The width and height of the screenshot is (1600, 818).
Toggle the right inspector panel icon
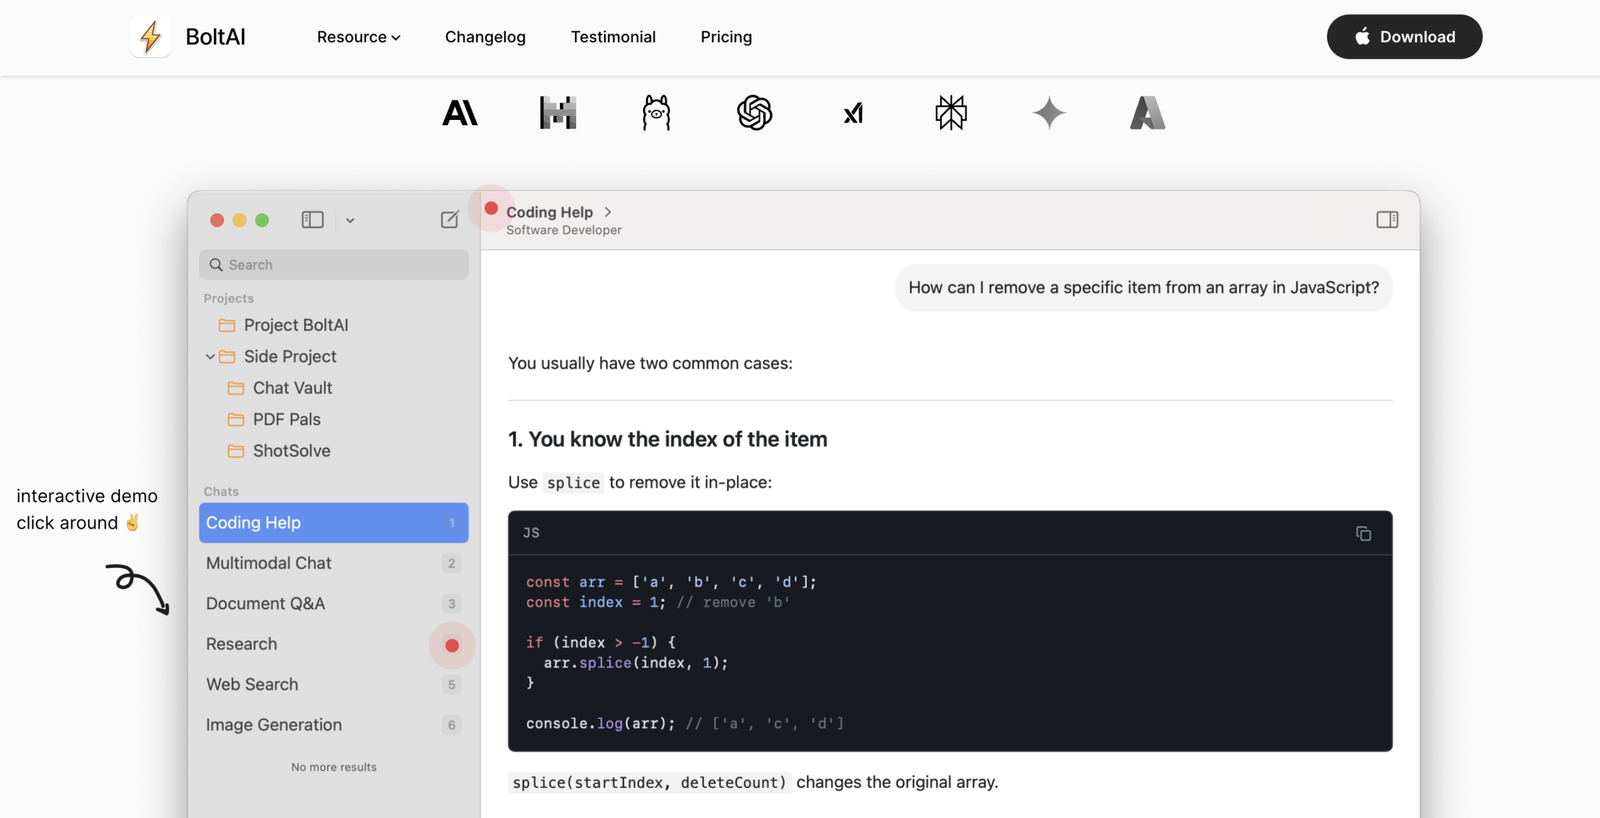coord(1387,219)
